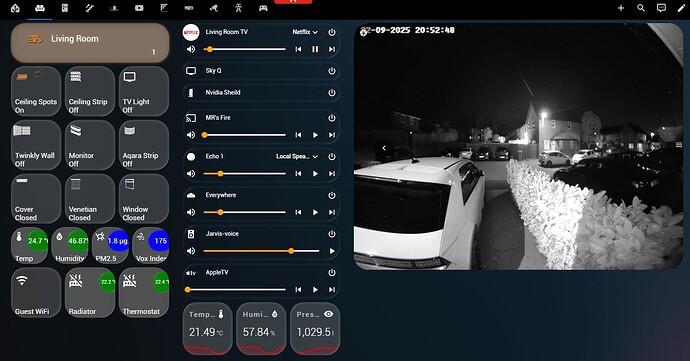Toggle the Guest WiFi tile
690x361 pixels.
[x=36, y=292]
